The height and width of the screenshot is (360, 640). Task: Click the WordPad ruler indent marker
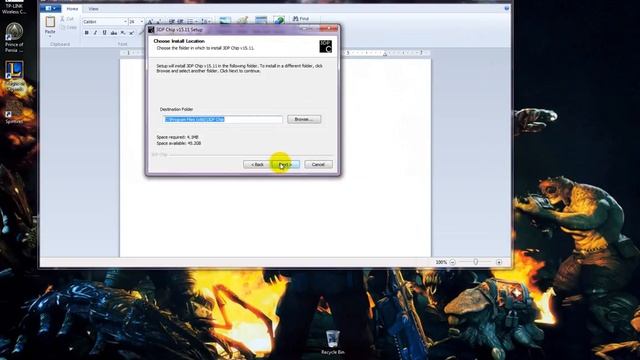(384, 53)
